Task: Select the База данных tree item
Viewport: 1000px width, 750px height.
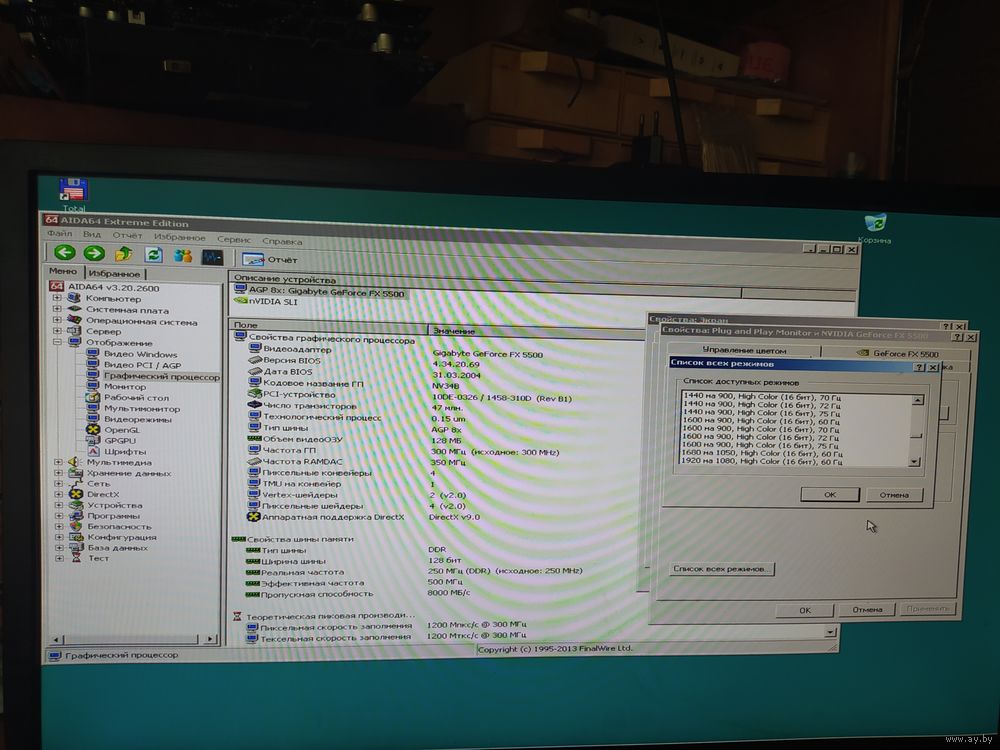Action: pos(117,548)
